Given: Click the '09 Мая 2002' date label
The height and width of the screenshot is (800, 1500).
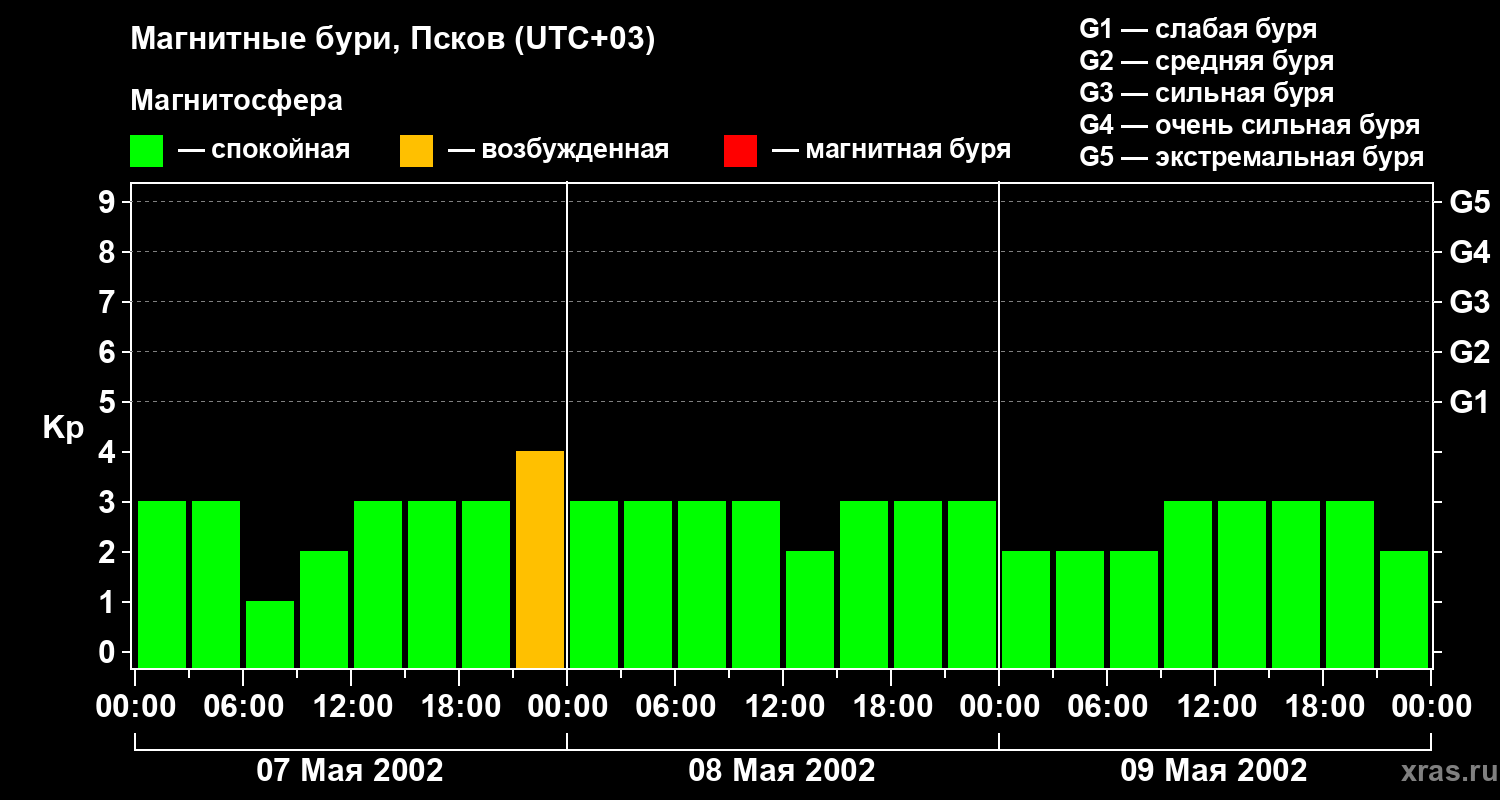Looking at the screenshot, I should coord(1214,770).
